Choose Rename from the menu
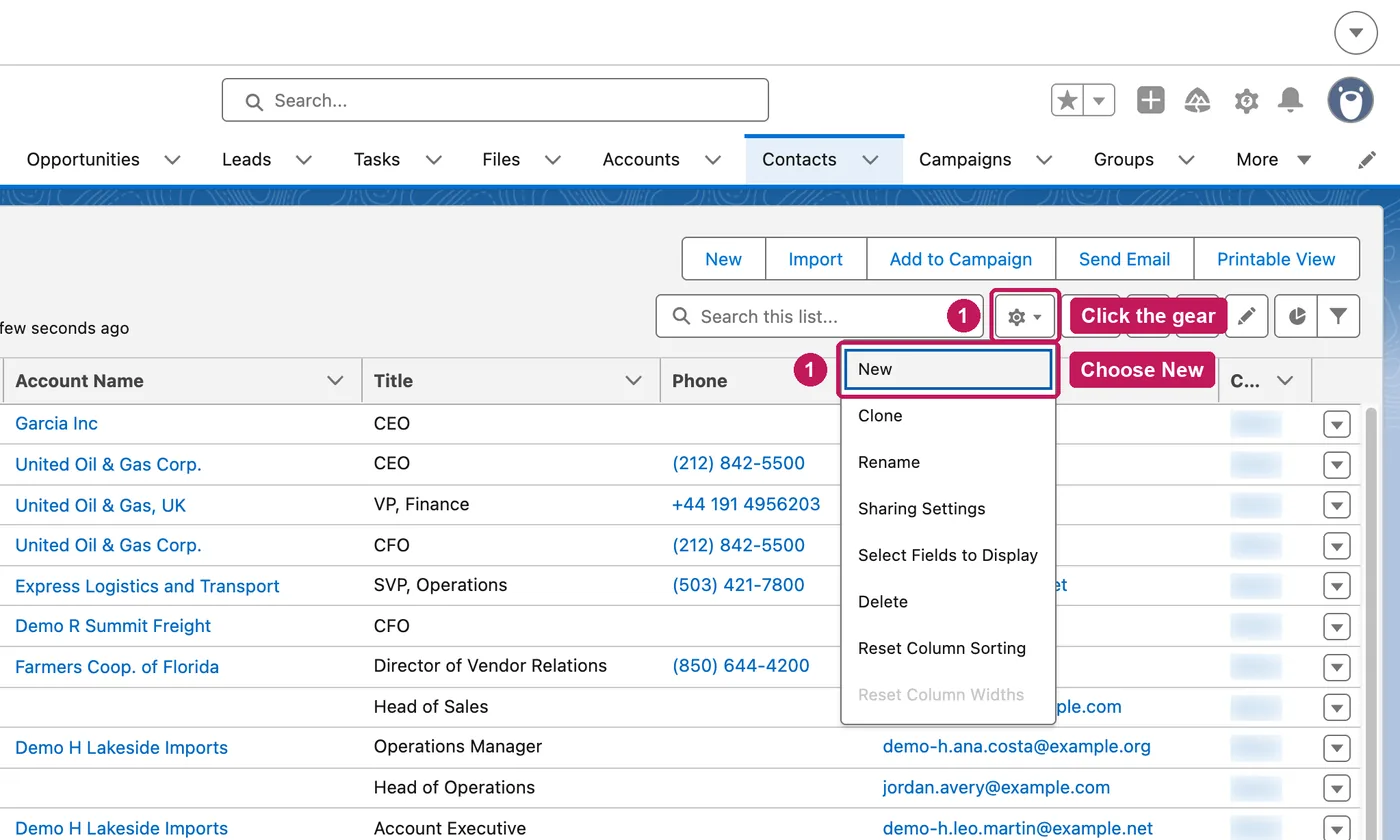 click(948, 462)
